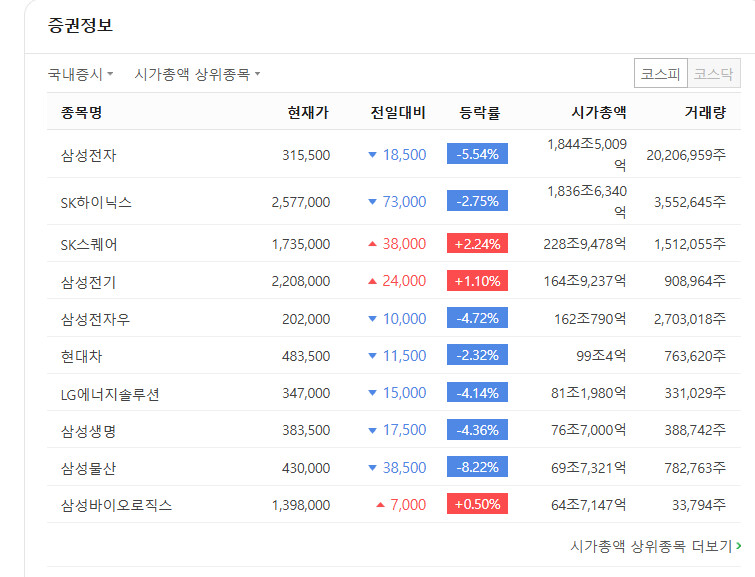Click the 73,000 change value

click(404, 201)
